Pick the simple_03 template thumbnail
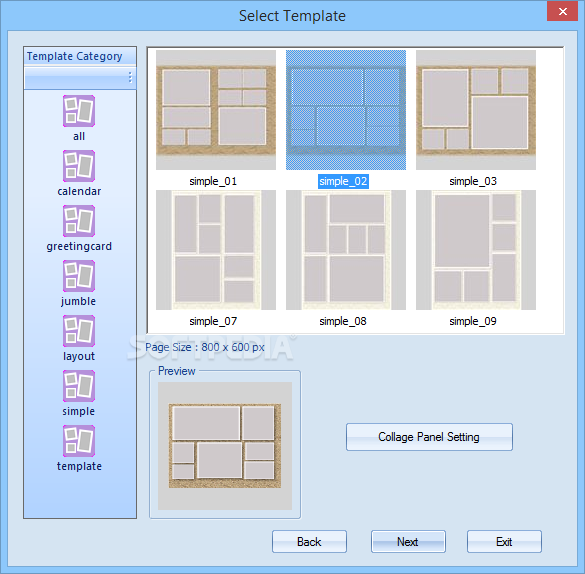585x574 pixels. [476, 110]
